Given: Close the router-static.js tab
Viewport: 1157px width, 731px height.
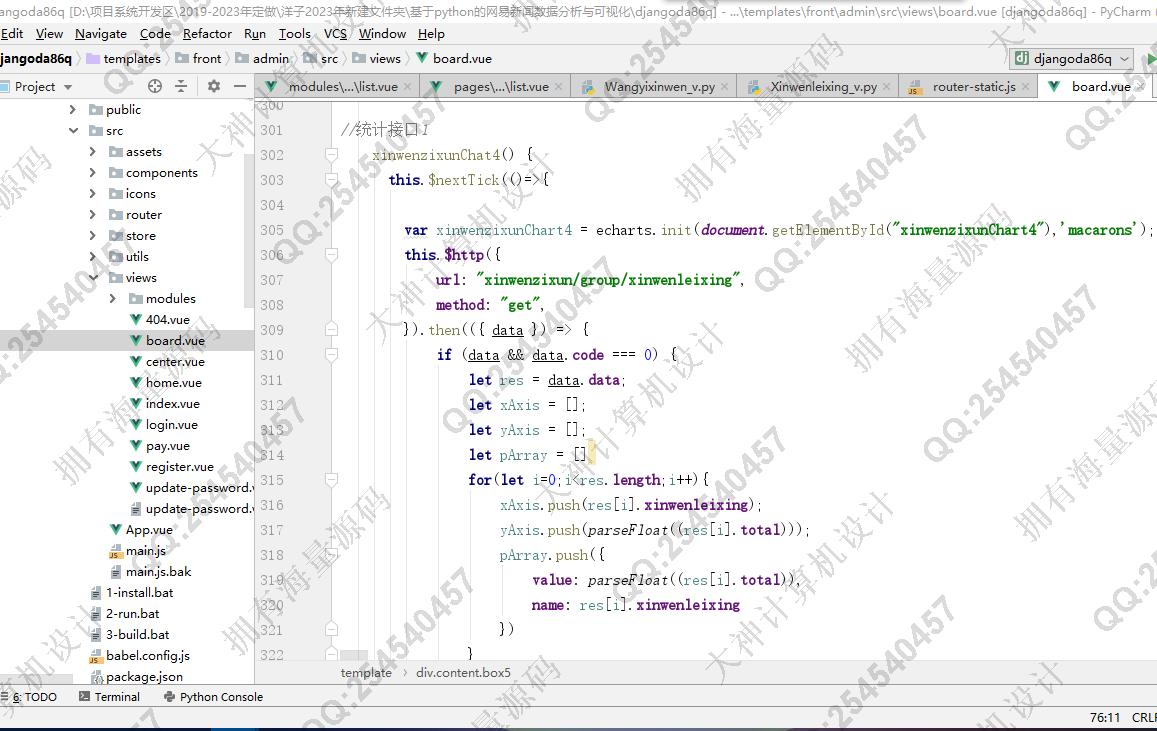Looking at the screenshot, I should coord(1025,87).
